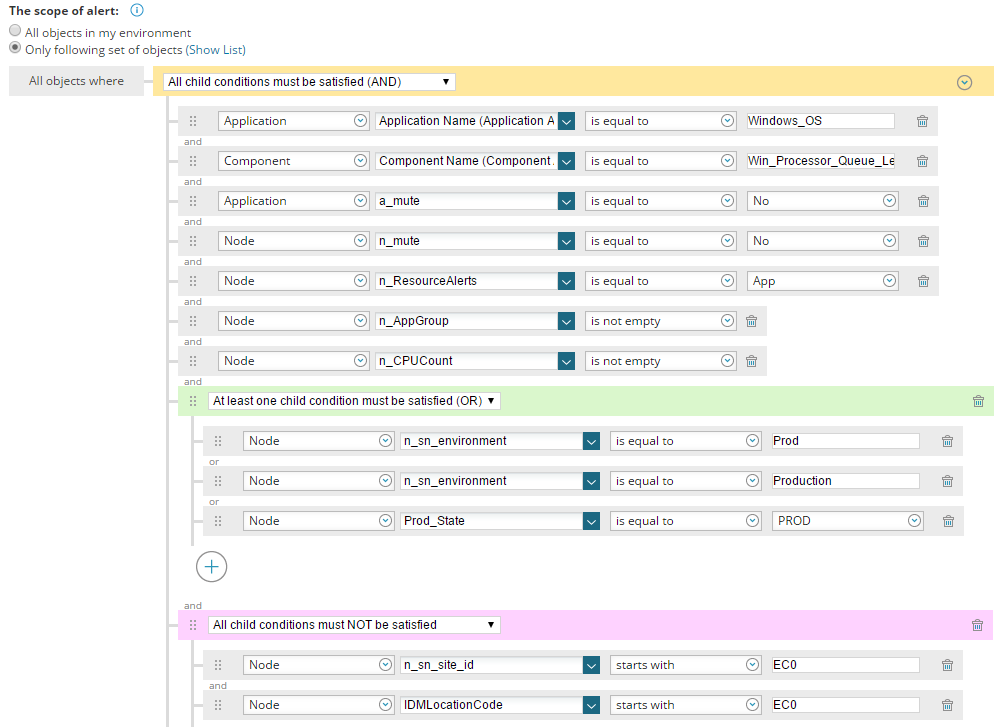The image size is (1002, 727).
Task: Click drag handle of the NOT group
Action: [x=193, y=625]
